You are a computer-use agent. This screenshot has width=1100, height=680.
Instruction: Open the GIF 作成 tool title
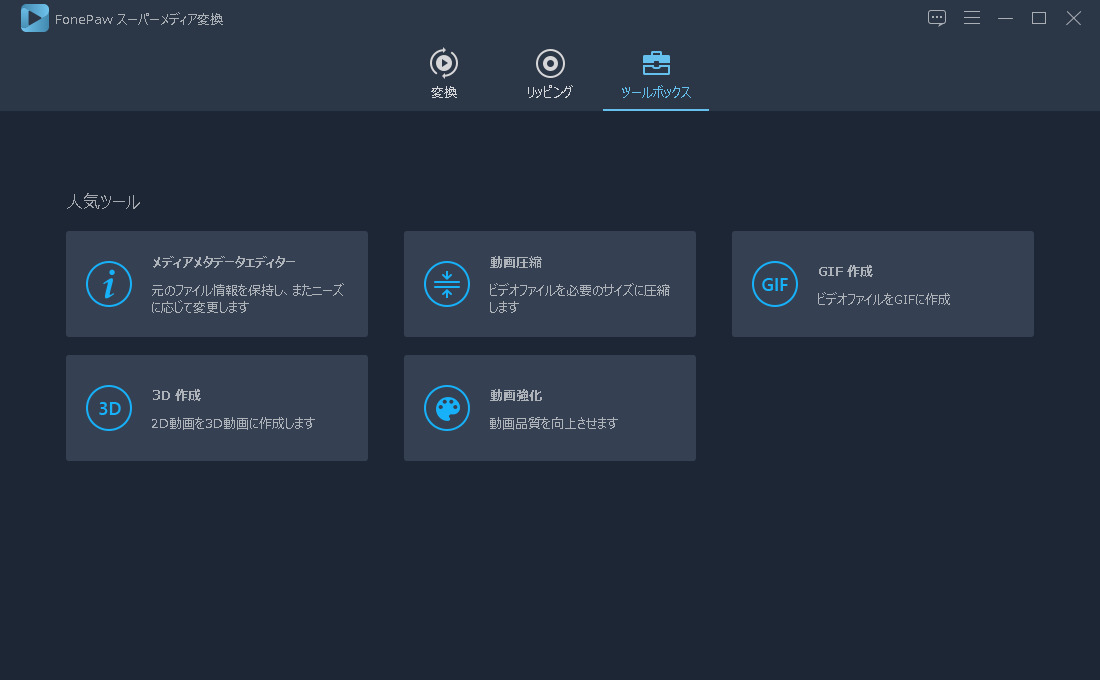click(845, 272)
